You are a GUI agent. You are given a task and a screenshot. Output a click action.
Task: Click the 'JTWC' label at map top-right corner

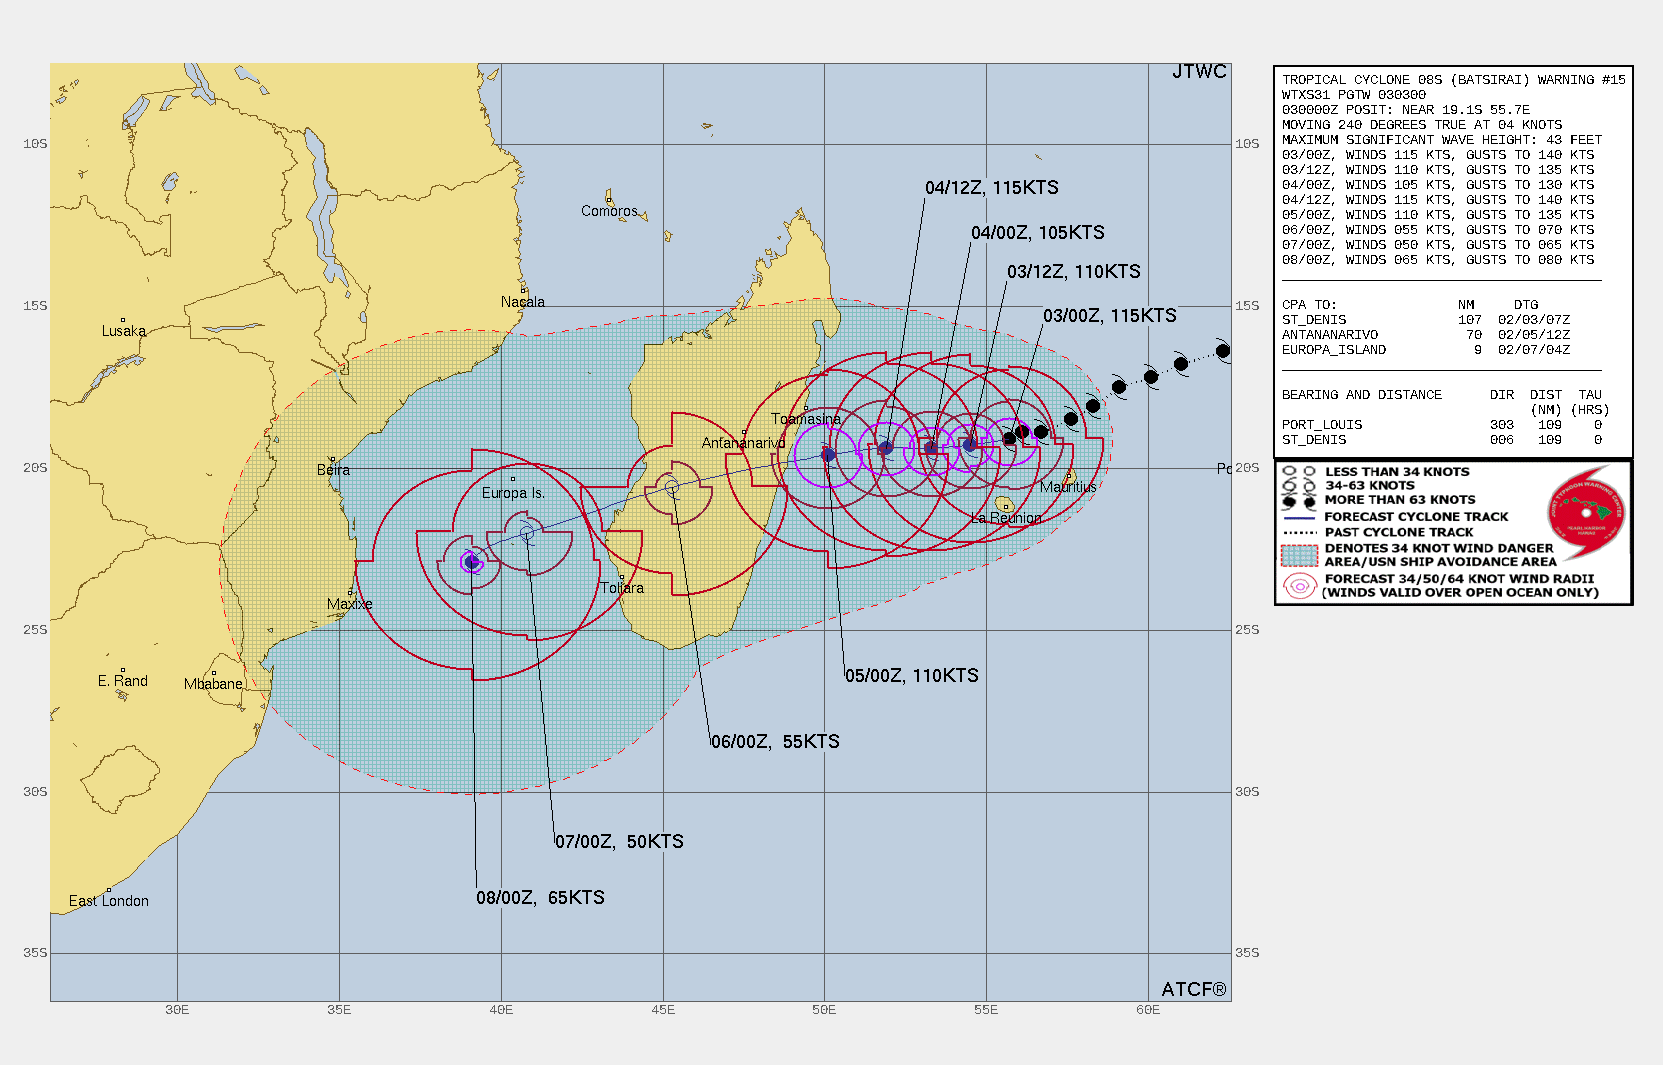coord(1199,72)
